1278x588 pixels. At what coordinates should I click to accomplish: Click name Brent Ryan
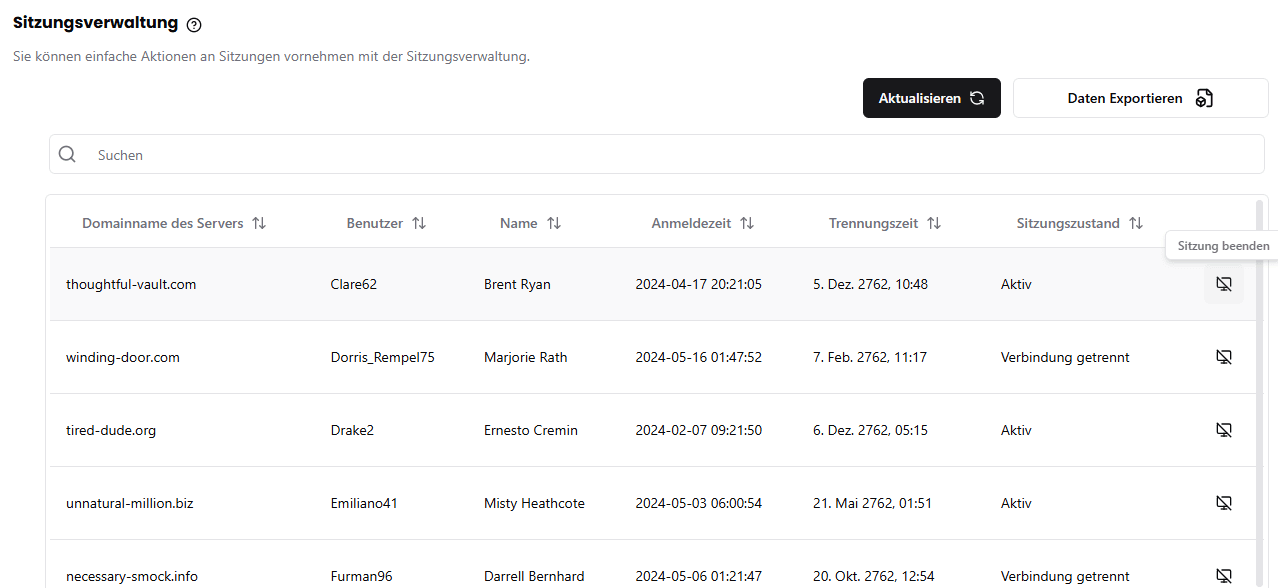click(517, 284)
